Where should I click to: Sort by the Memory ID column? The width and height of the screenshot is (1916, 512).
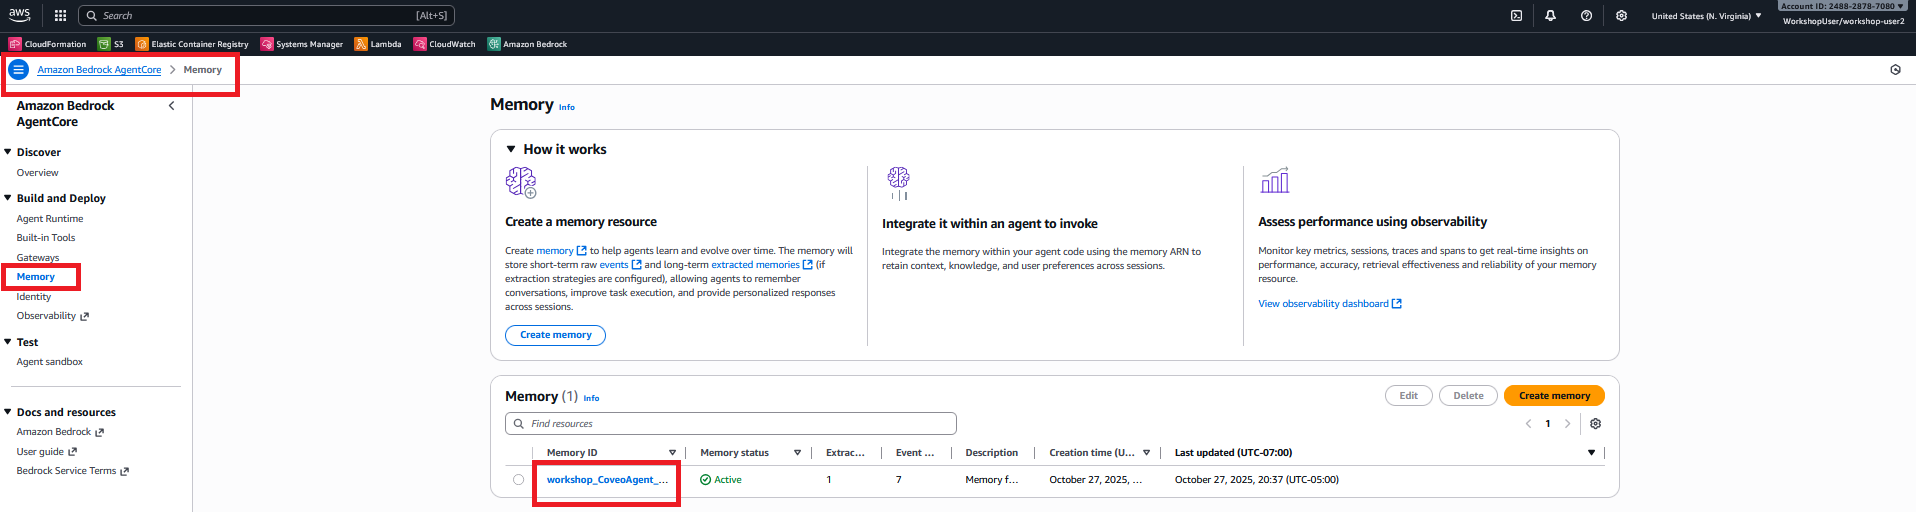pos(672,453)
